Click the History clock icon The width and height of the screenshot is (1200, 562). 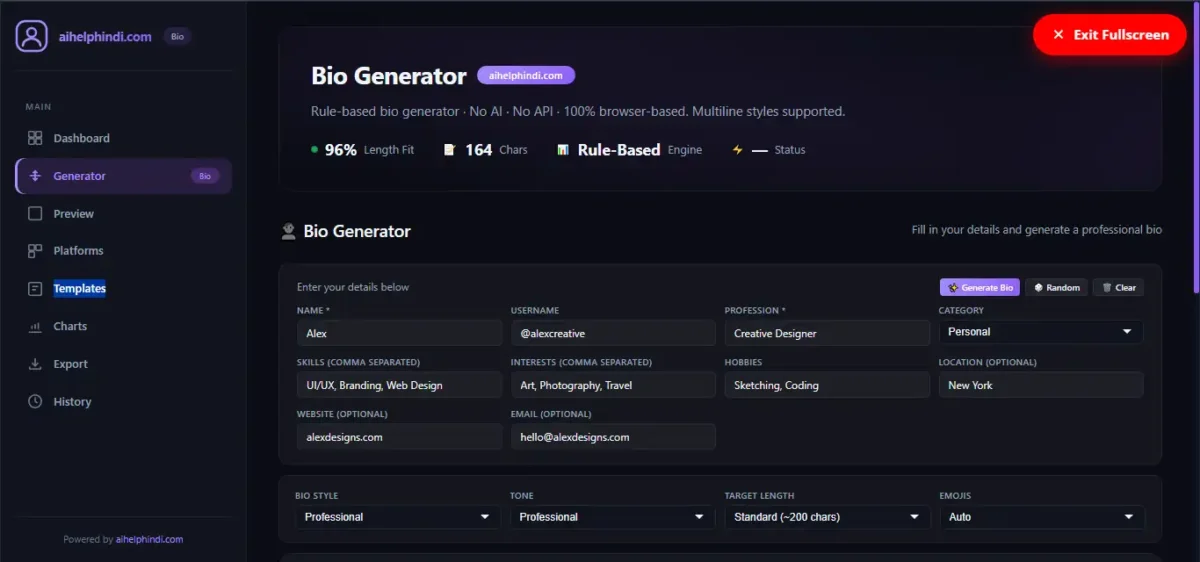coord(35,402)
